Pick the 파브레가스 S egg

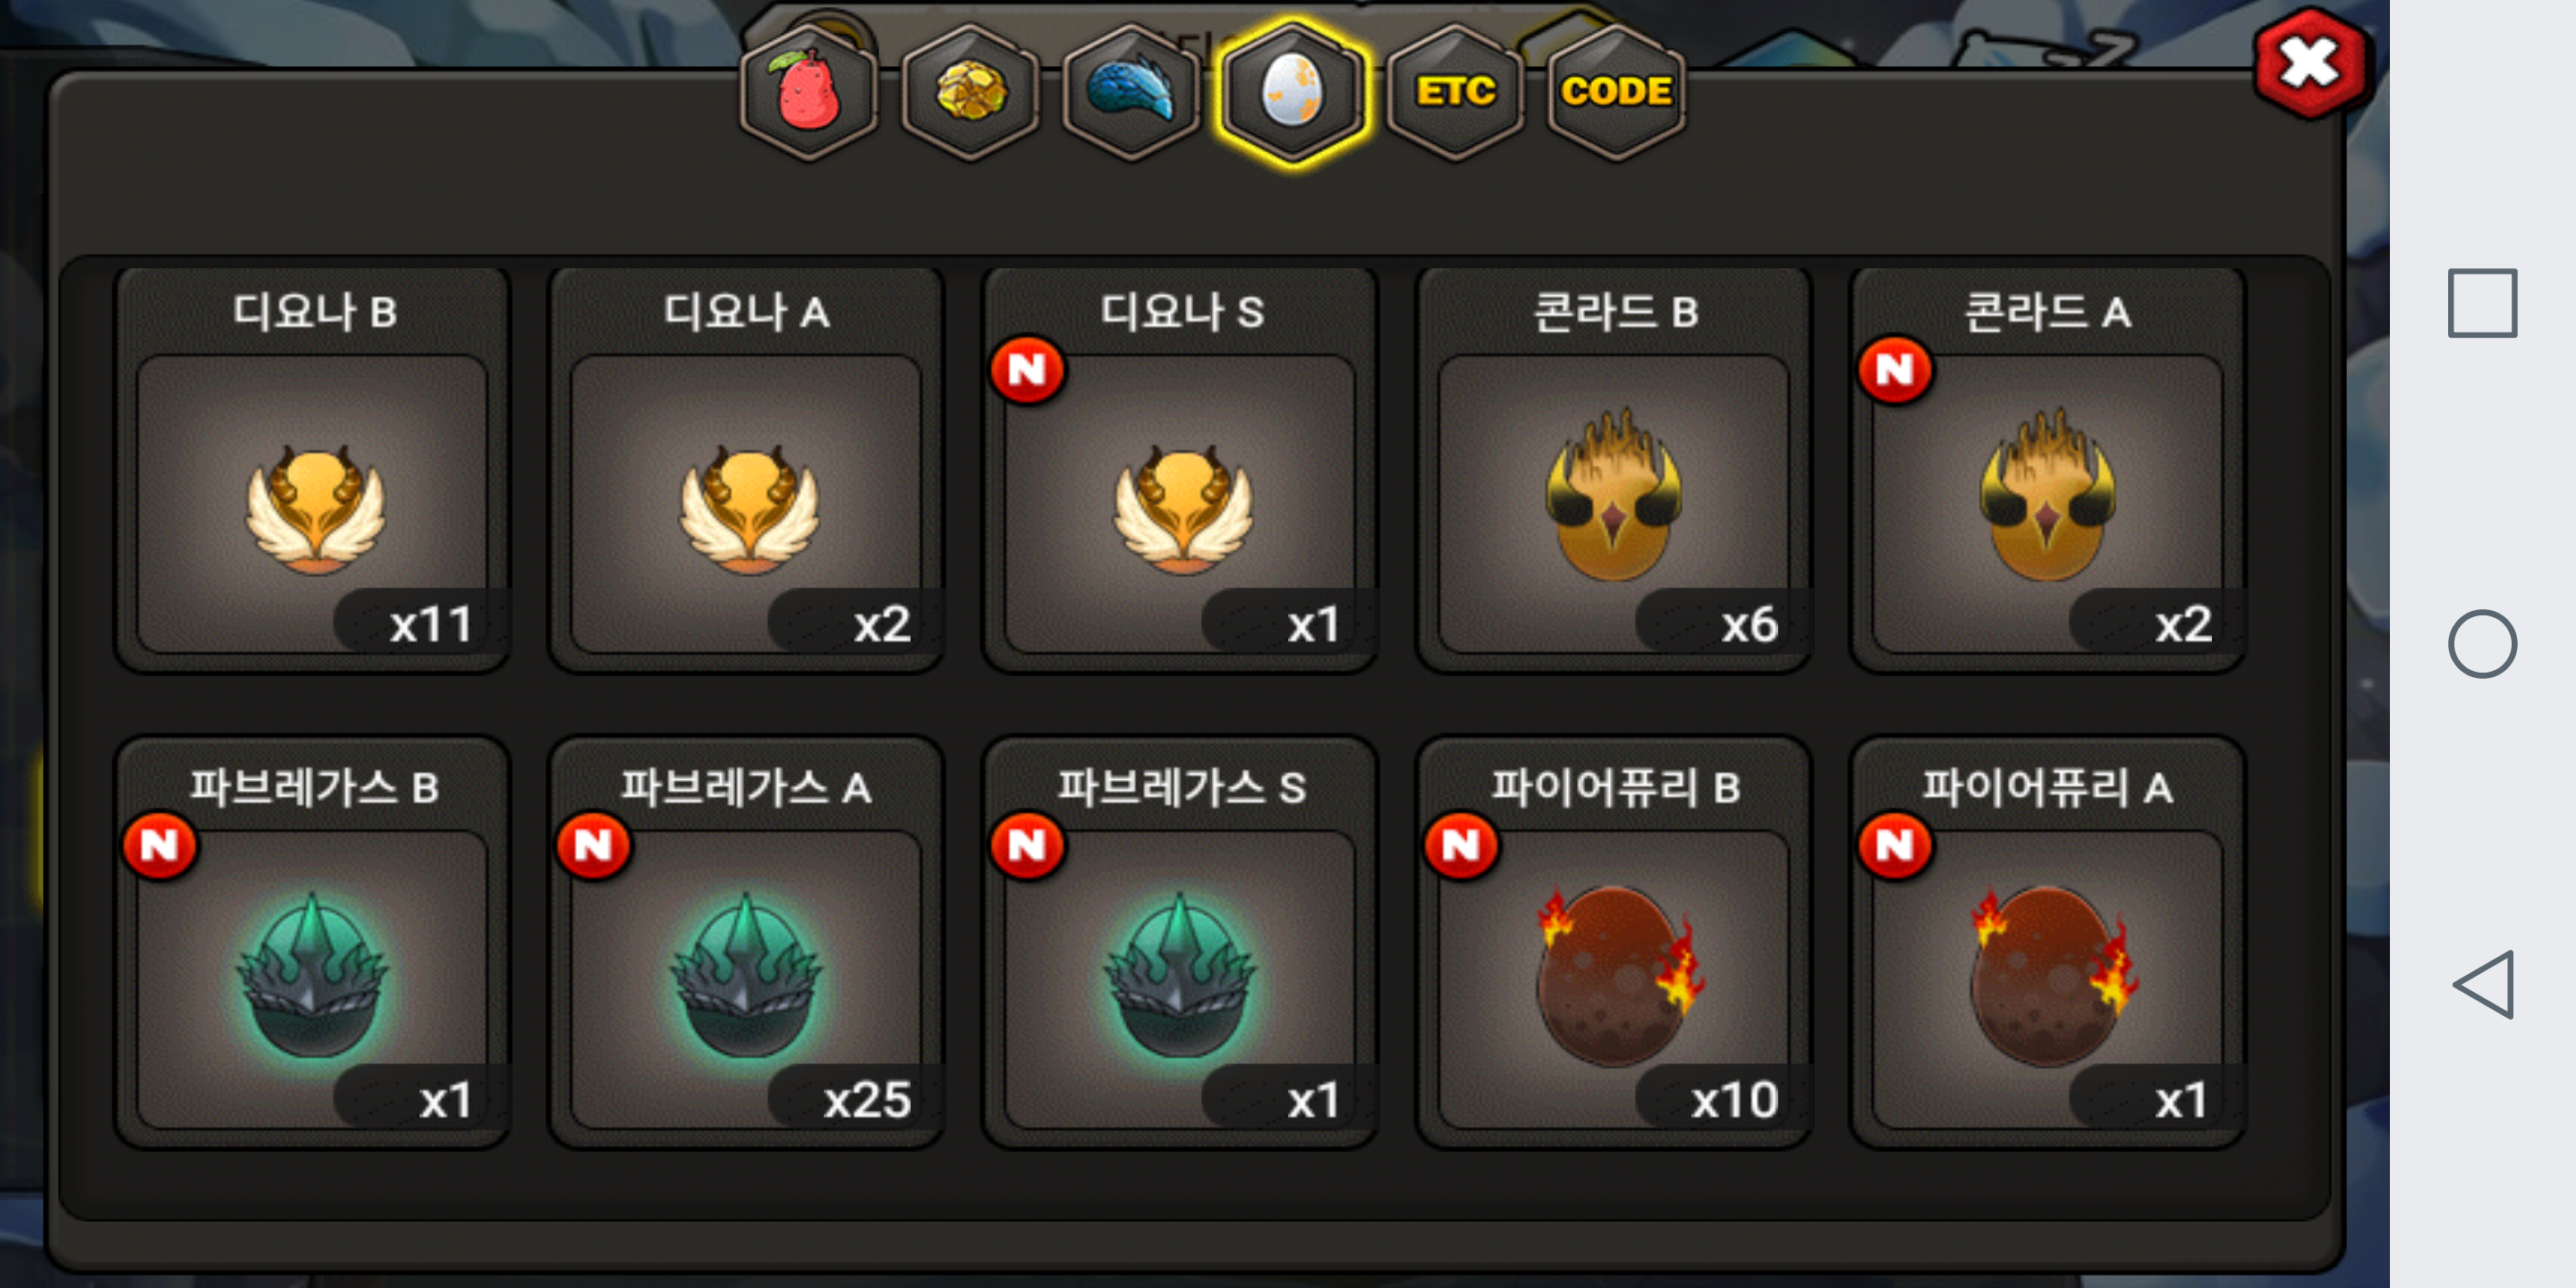pos(1181,944)
